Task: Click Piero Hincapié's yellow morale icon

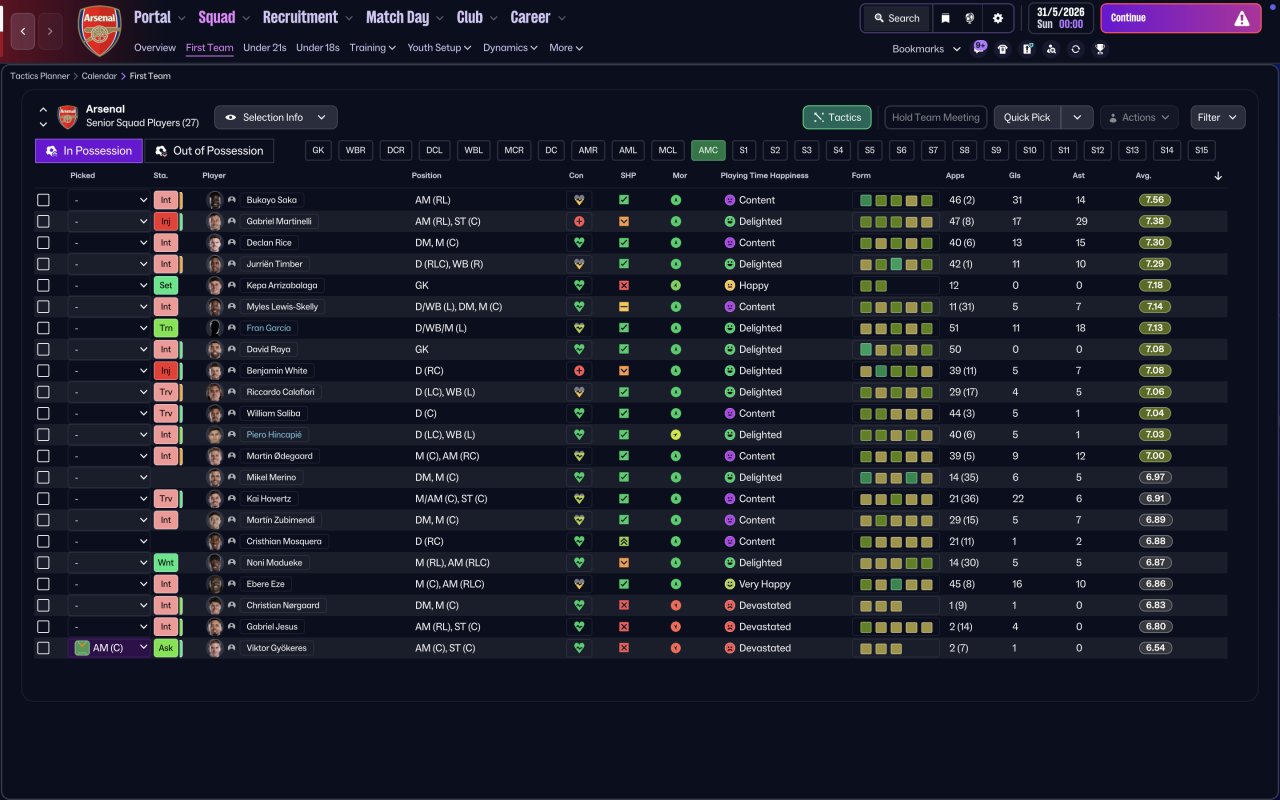Action: coord(676,435)
